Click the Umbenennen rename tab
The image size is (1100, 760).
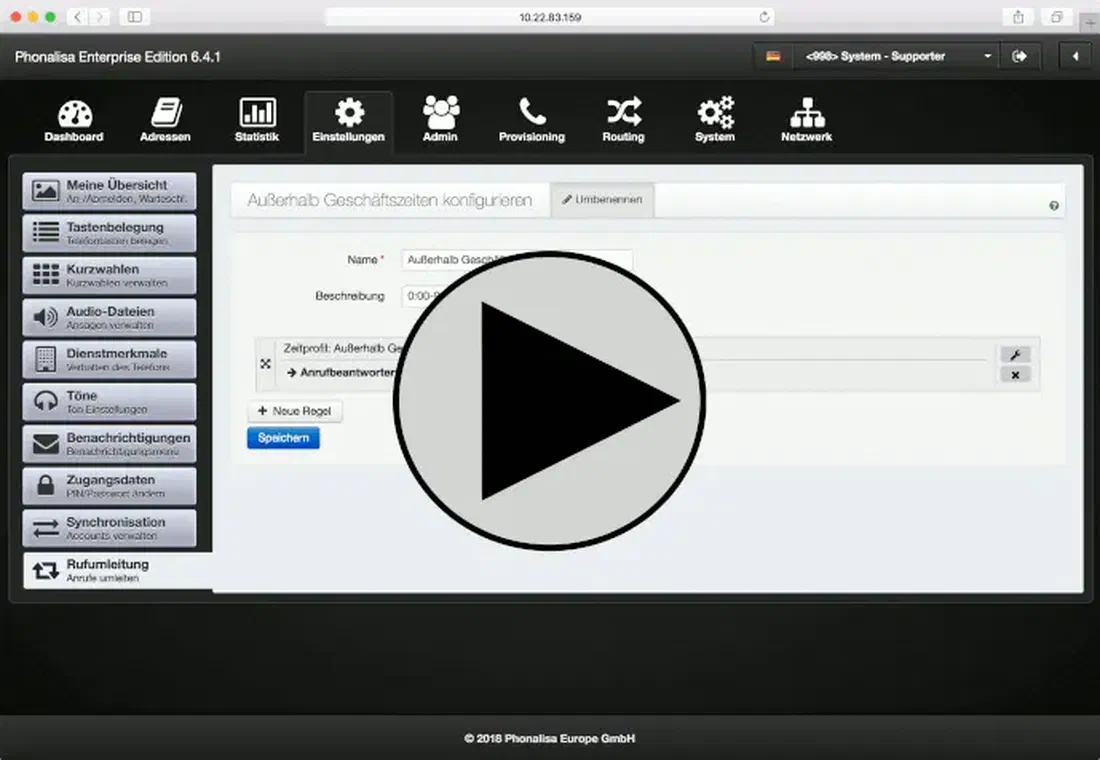click(602, 200)
